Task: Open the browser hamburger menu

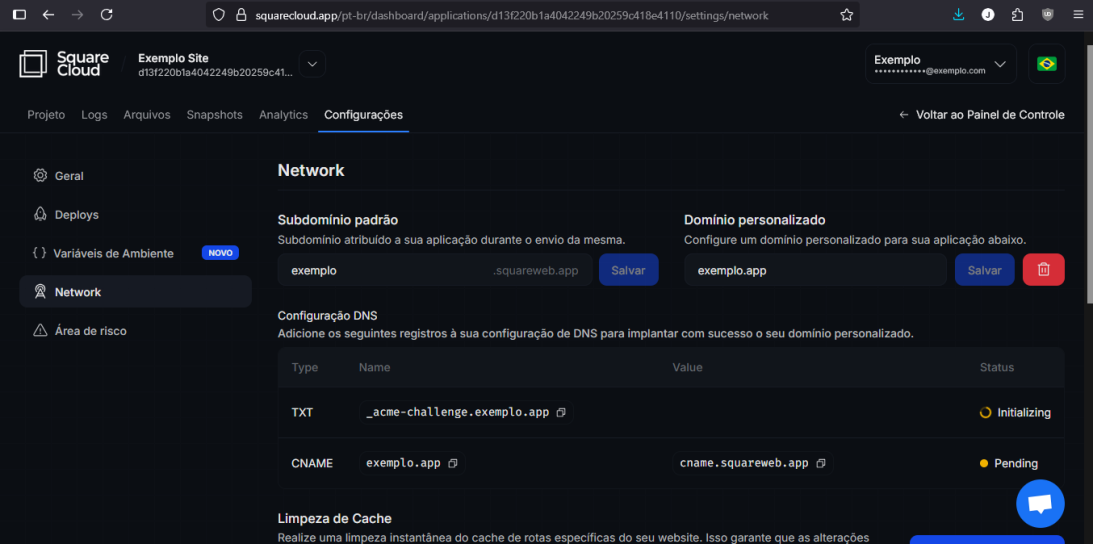Action: click(1078, 15)
